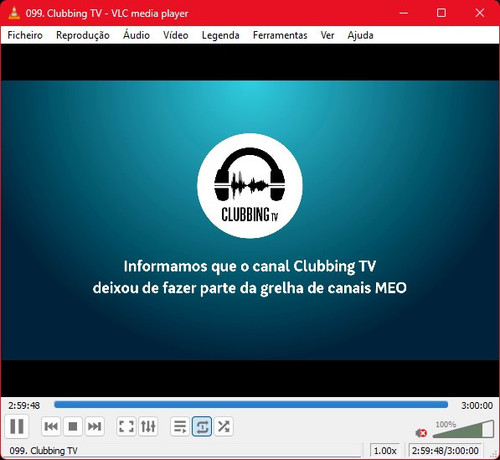Toggle fullscreen video mode
This screenshot has height=460, width=500.
127,426
